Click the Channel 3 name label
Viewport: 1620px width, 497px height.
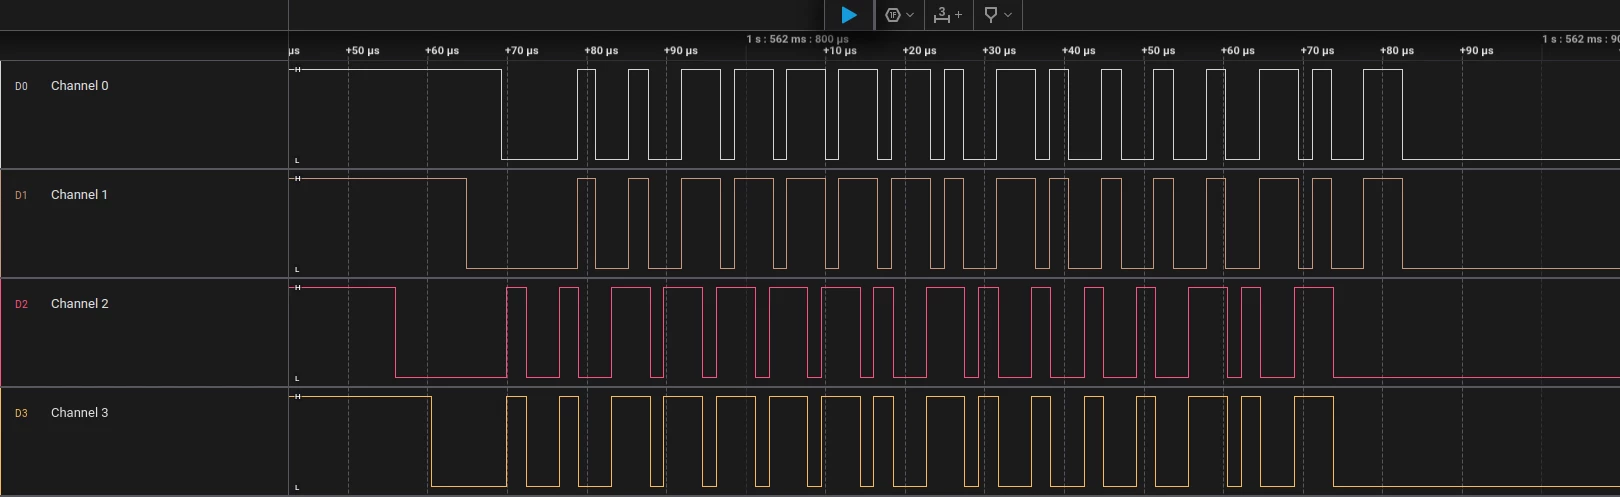[x=80, y=413]
